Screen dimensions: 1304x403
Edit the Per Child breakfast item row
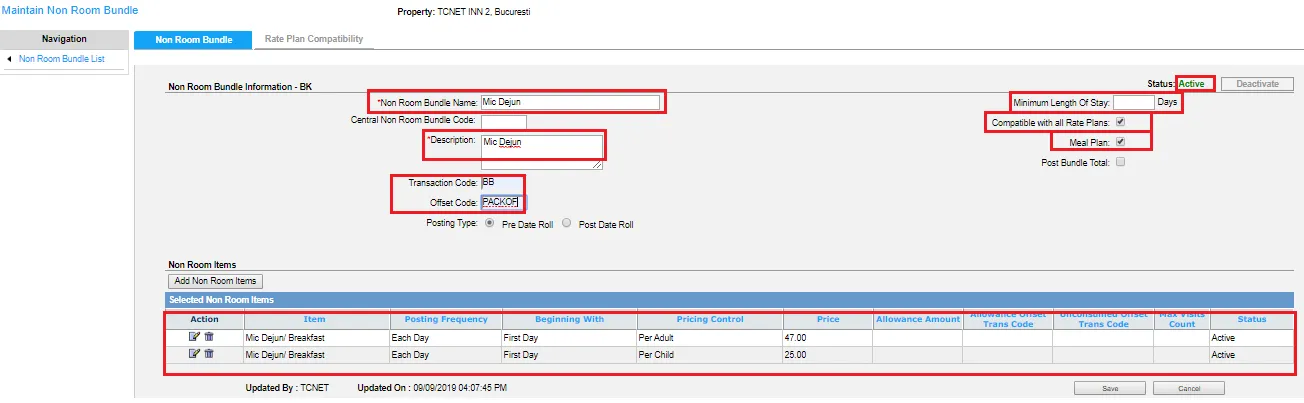pyautogui.click(x=195, y=353)
